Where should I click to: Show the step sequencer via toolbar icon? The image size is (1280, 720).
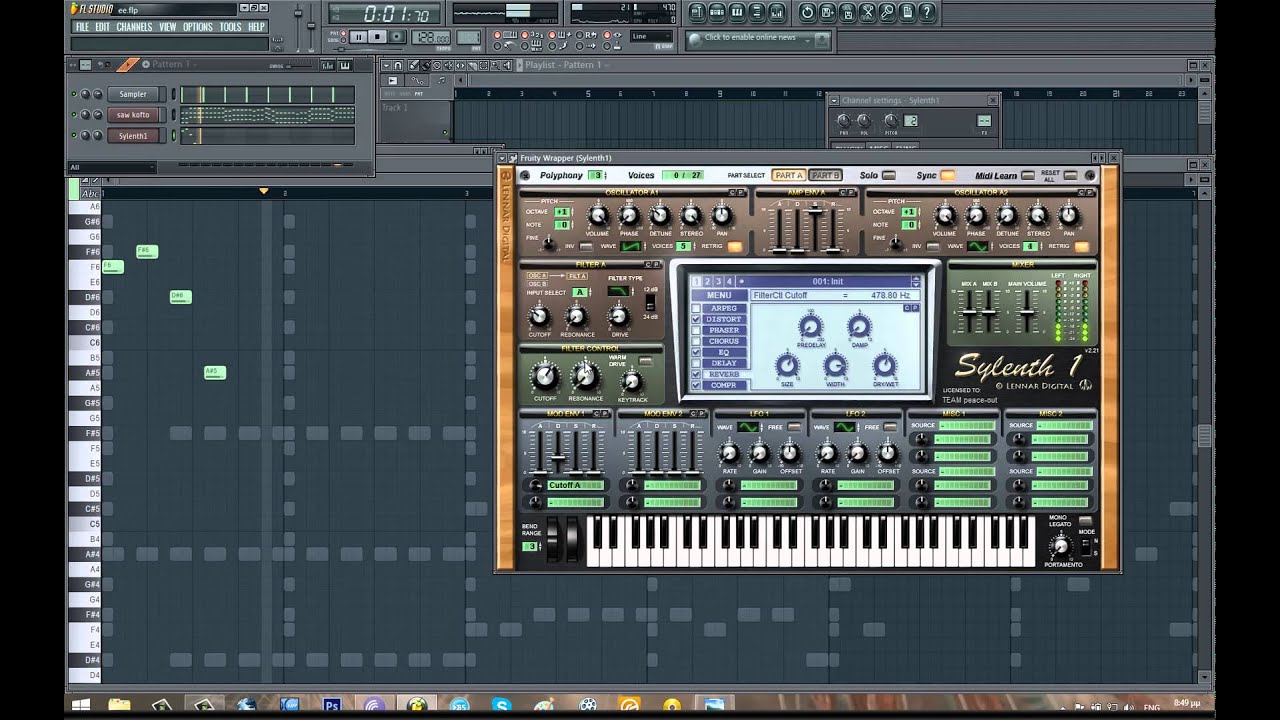[717, 12]
